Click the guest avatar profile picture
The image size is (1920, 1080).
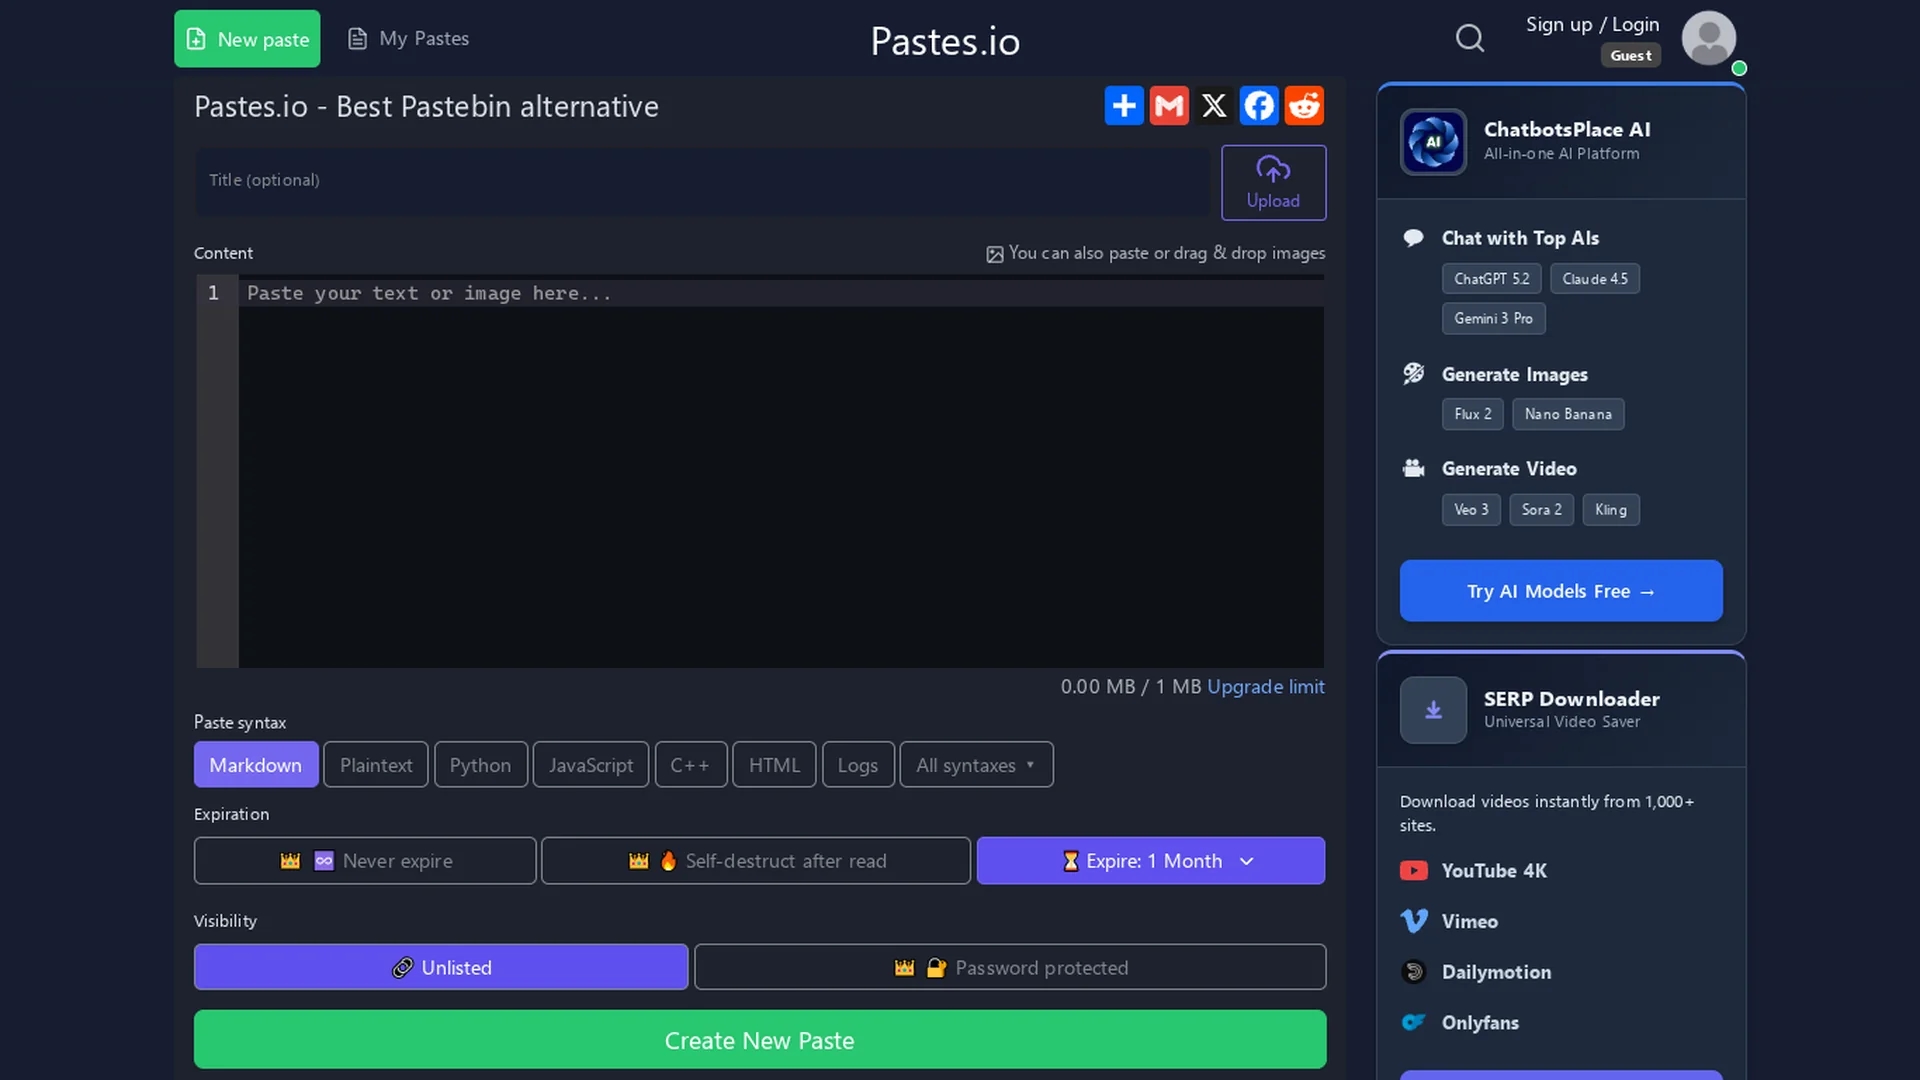(1708, 38)
